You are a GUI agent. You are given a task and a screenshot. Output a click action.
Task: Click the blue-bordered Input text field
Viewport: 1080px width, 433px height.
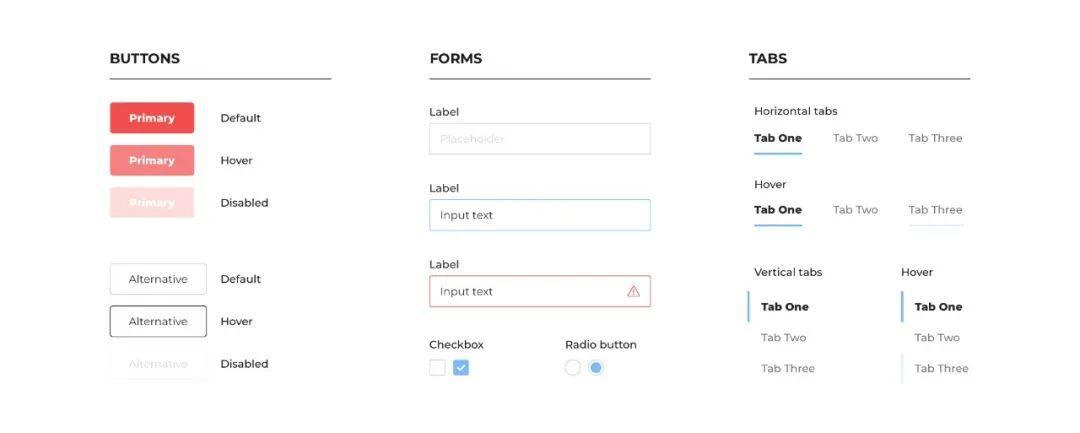pyautogui.click(x=539, y=215)
